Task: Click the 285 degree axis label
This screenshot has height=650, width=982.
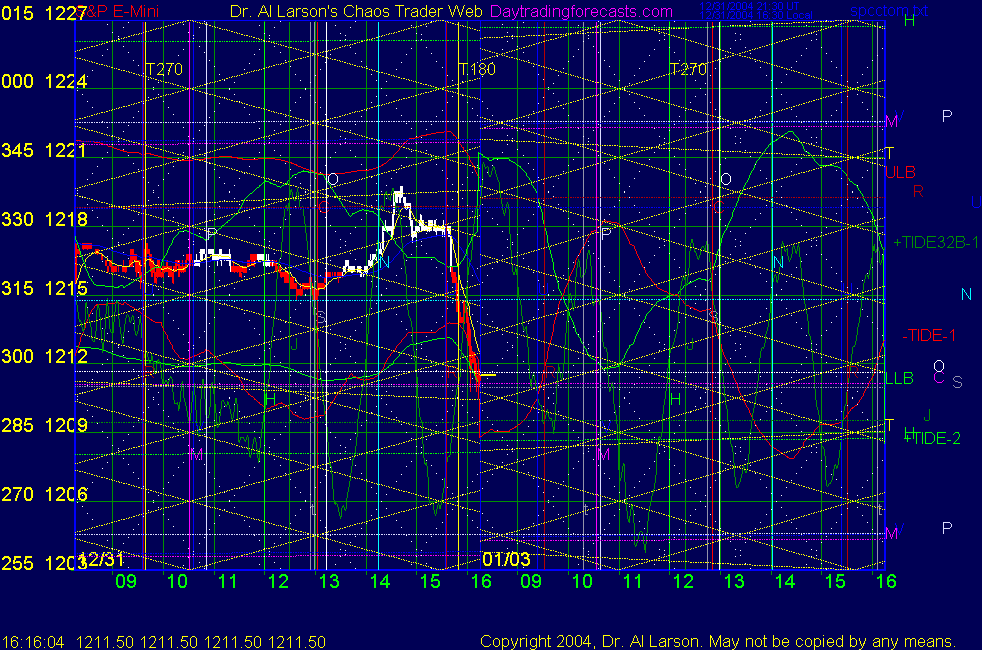Action: (x=18, y=425)
